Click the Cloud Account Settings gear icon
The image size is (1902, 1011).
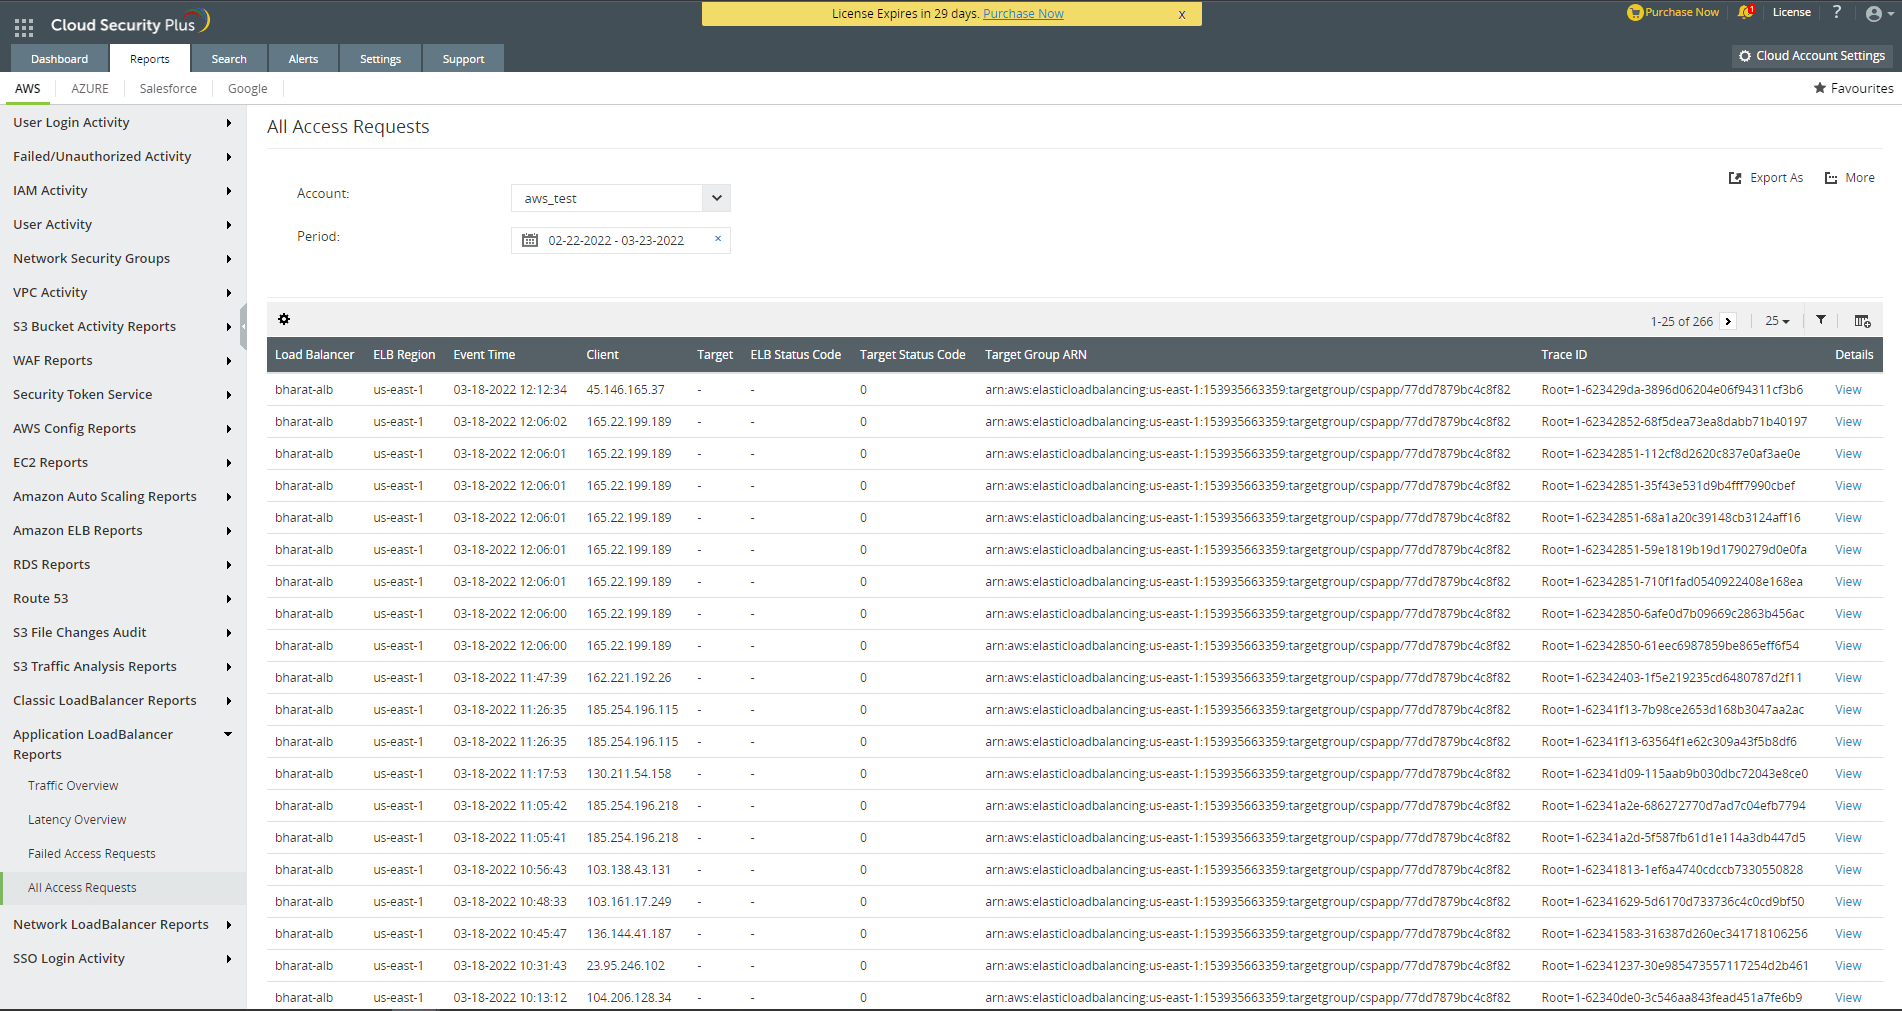click(x=1745, y=56)
